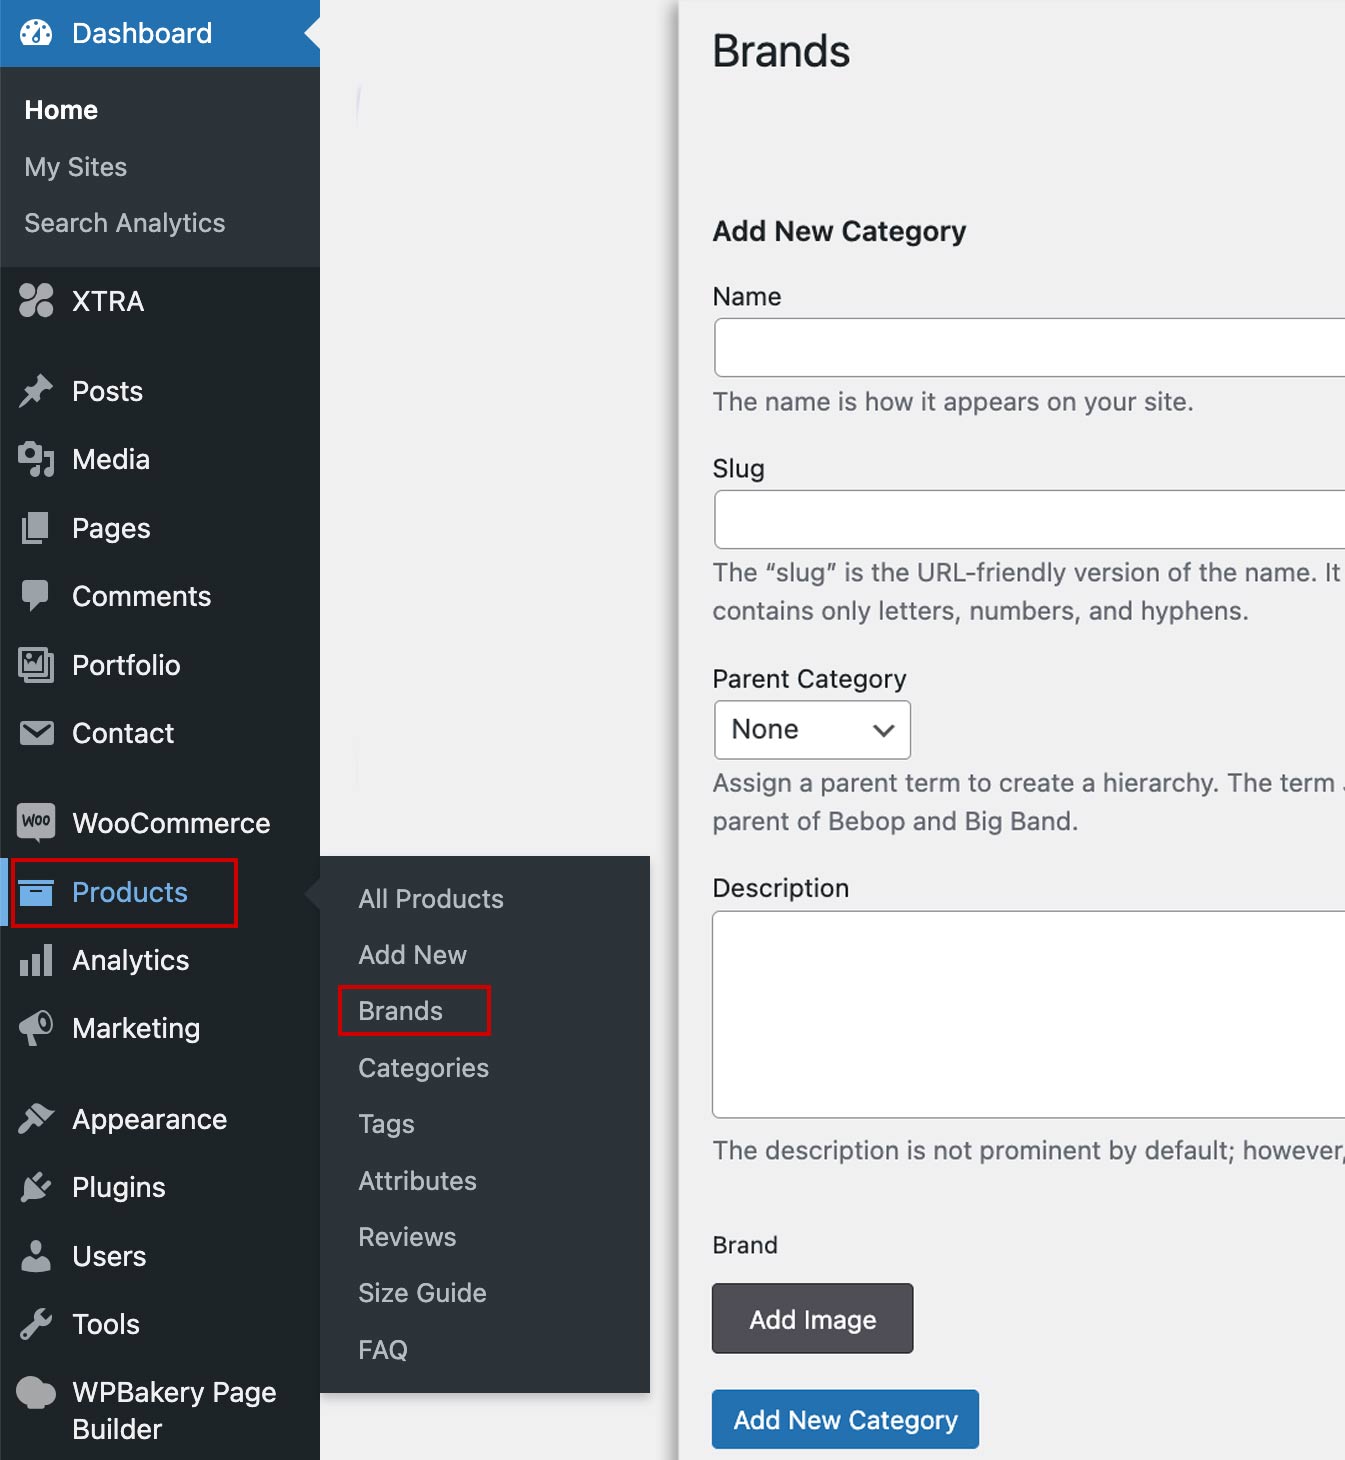
Task: Click the Posts pushpin icon
Action: point(36,391)
